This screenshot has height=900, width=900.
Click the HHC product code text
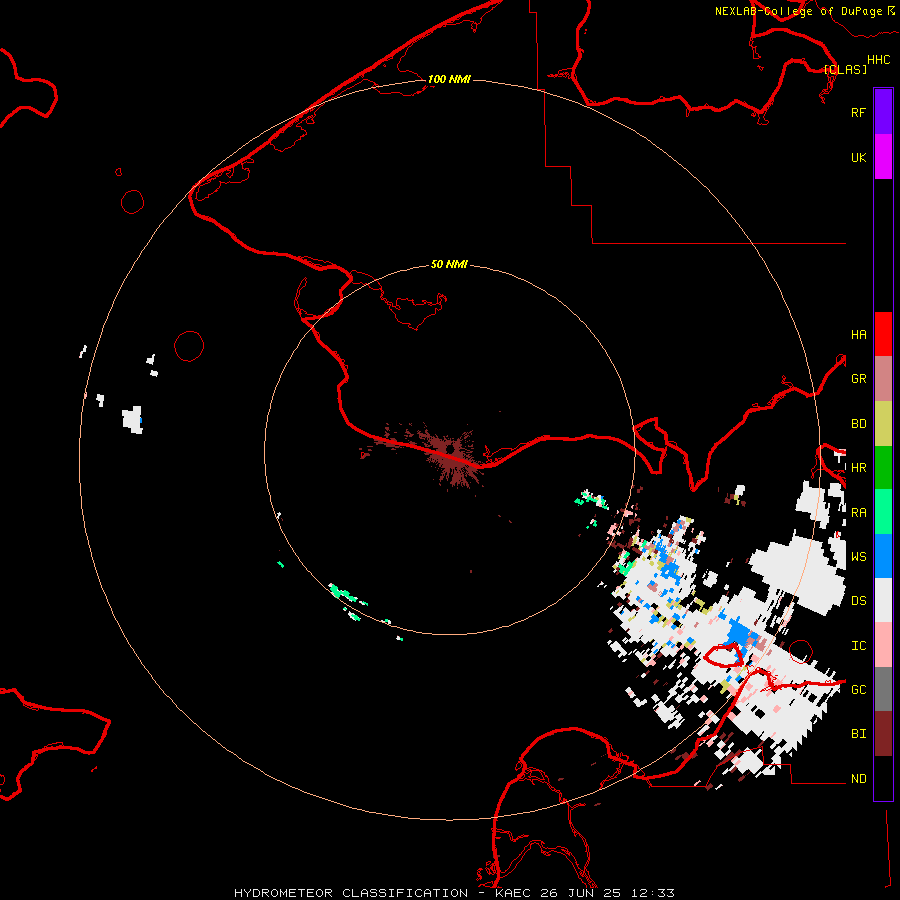(878, 60)
